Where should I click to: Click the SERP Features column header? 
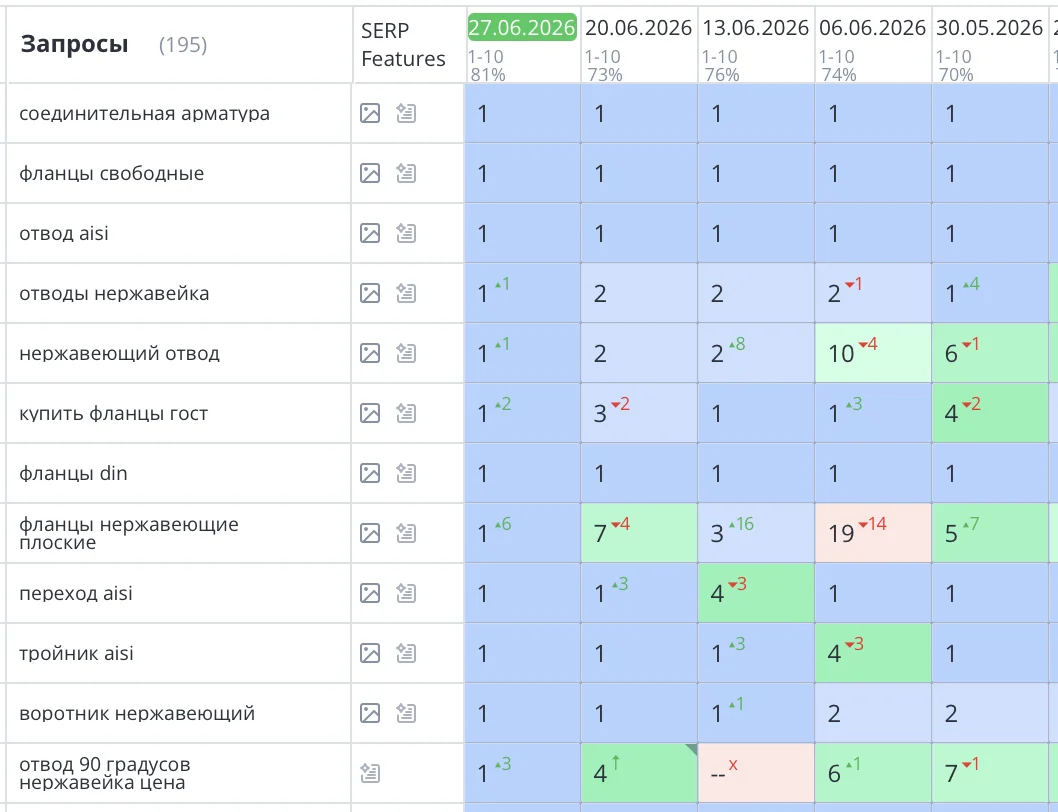(403, 45)
